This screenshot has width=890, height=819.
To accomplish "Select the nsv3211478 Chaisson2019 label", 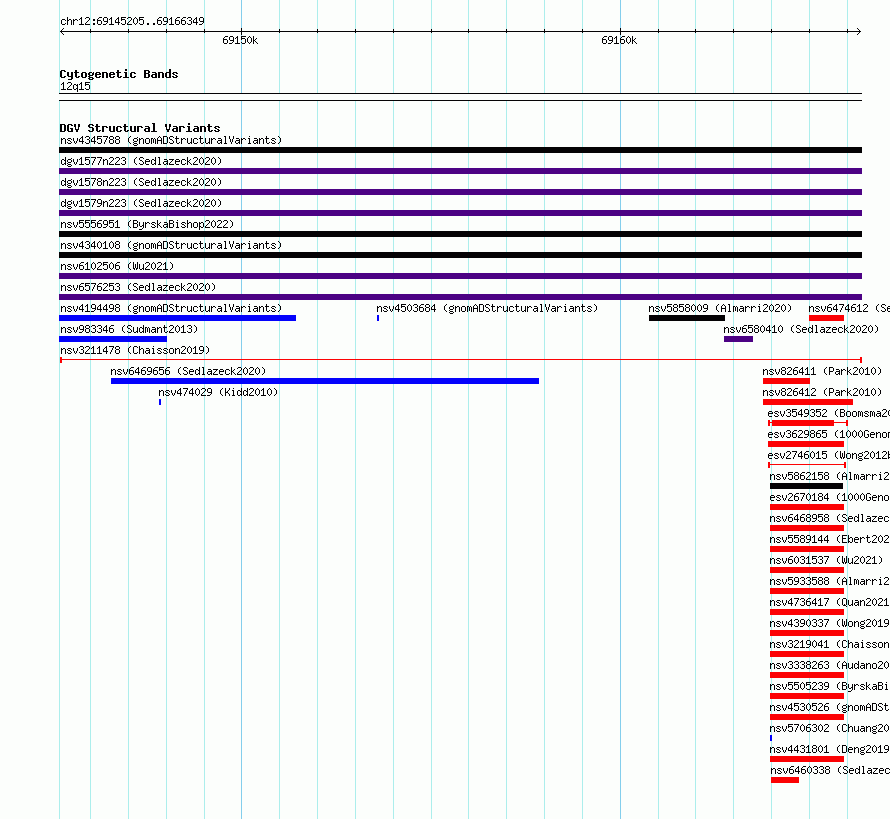I will pyautogui.click(x=135, y=350).
